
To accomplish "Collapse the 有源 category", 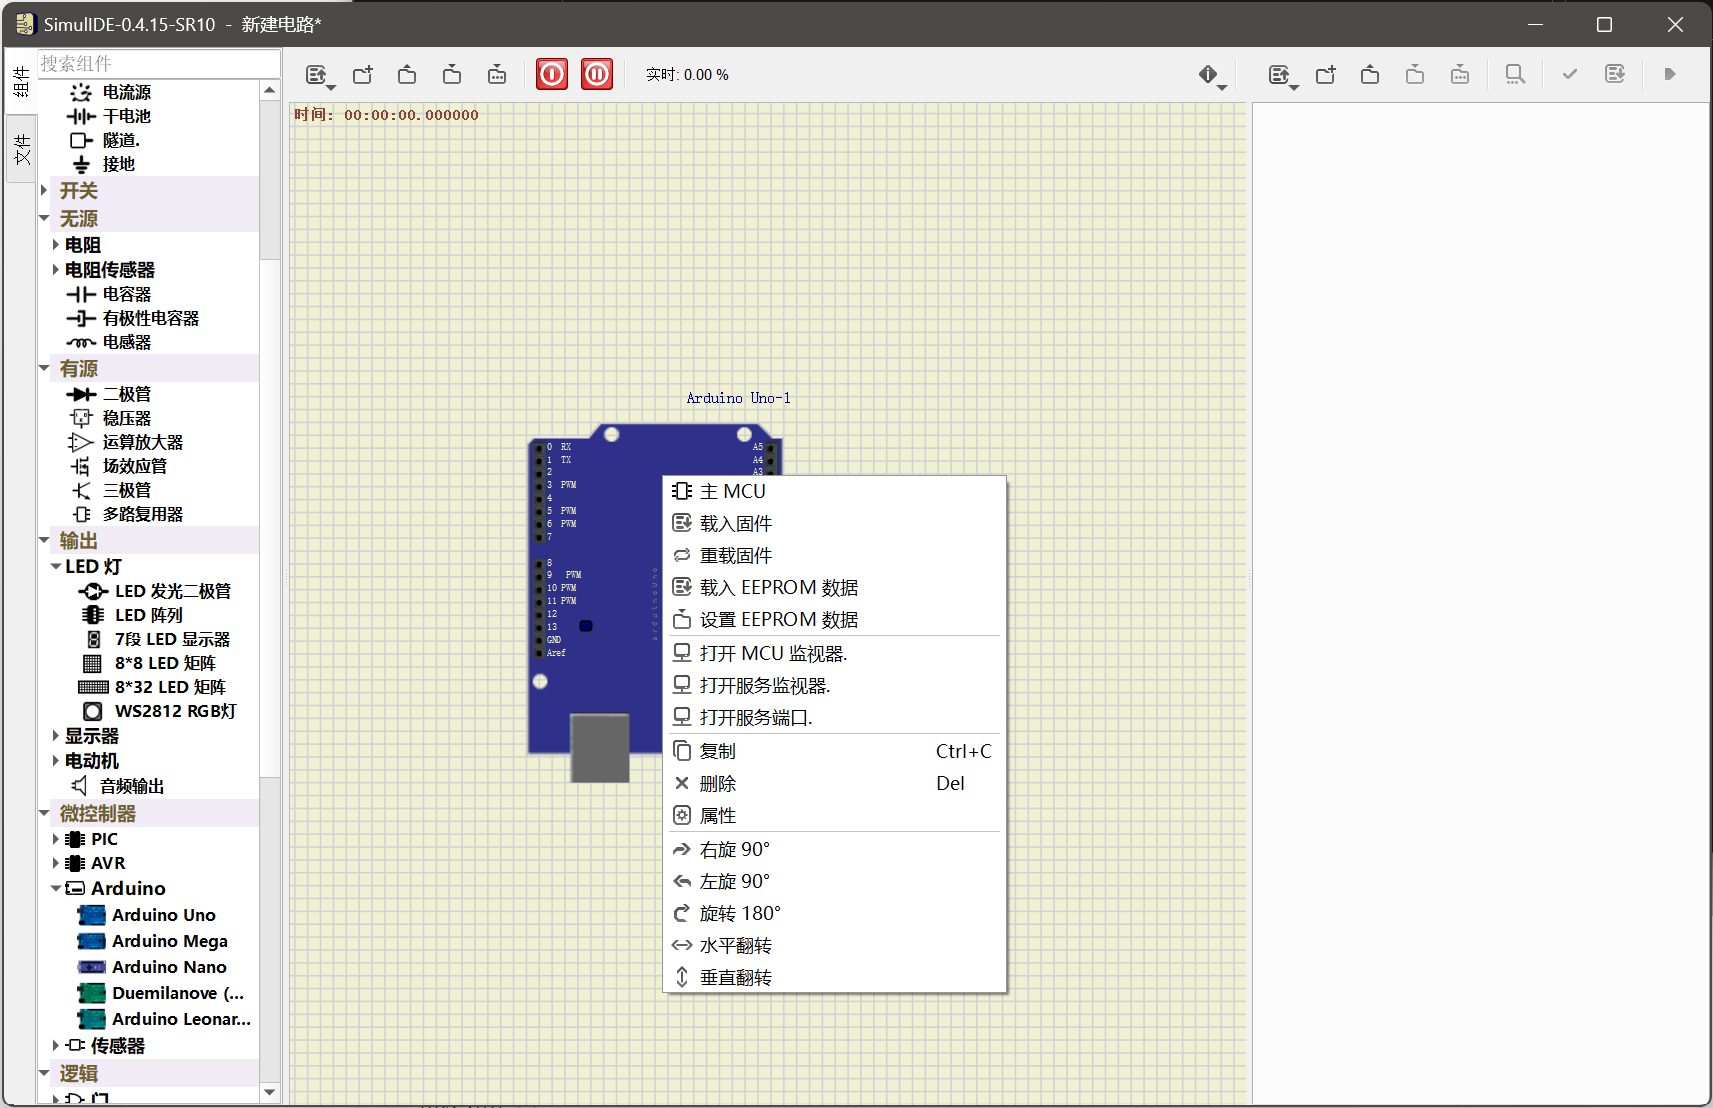I will [x=44, y=368].
